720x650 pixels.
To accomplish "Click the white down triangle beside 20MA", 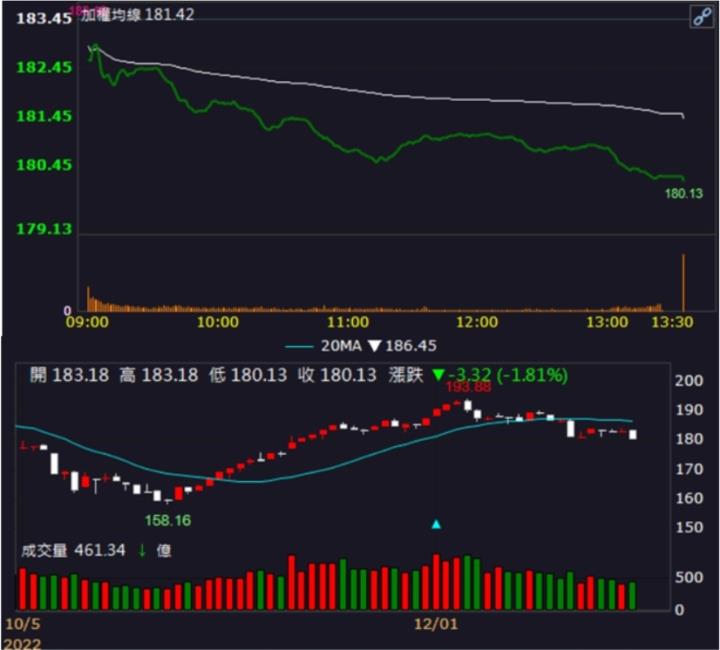I will tap(375, 346).
